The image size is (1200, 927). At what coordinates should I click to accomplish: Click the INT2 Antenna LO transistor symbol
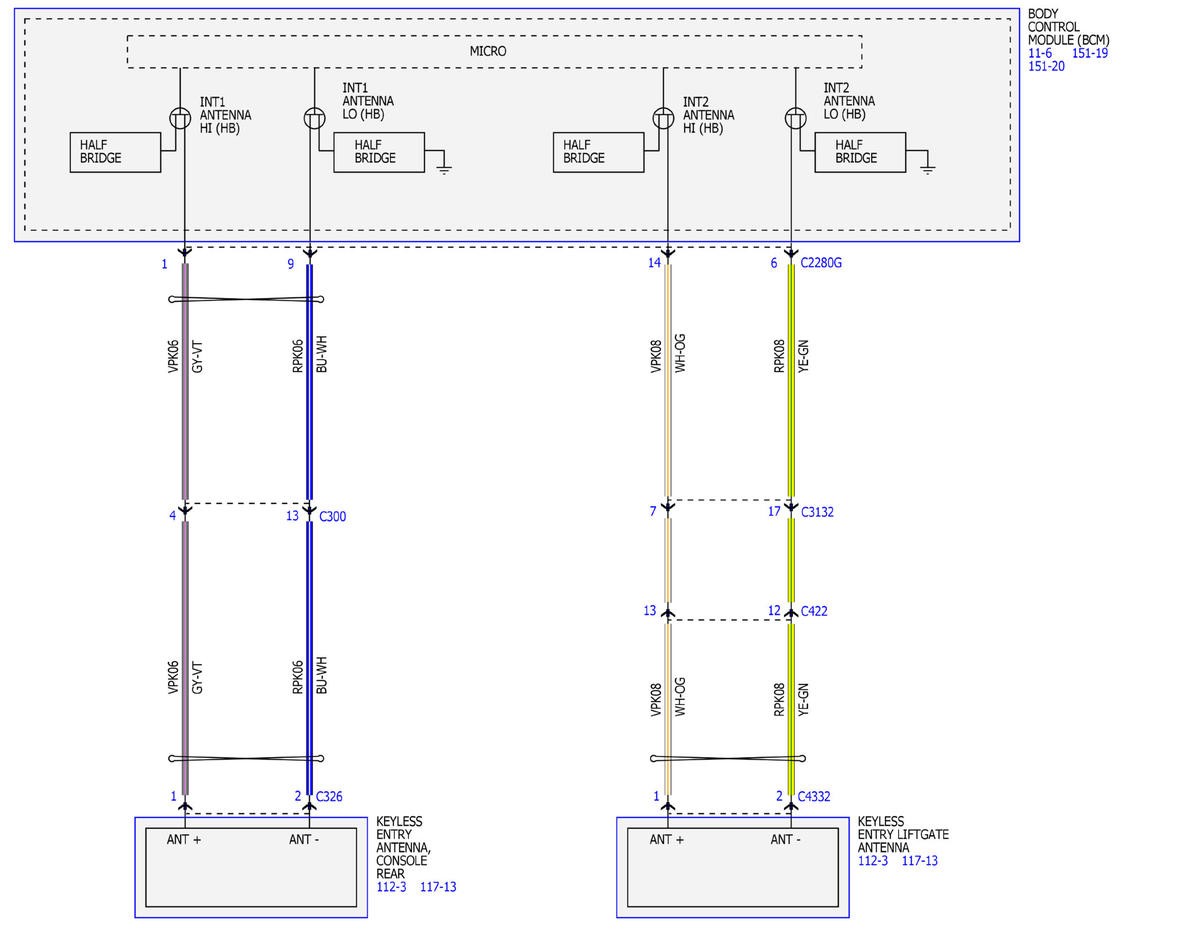[x=796, y=118]
